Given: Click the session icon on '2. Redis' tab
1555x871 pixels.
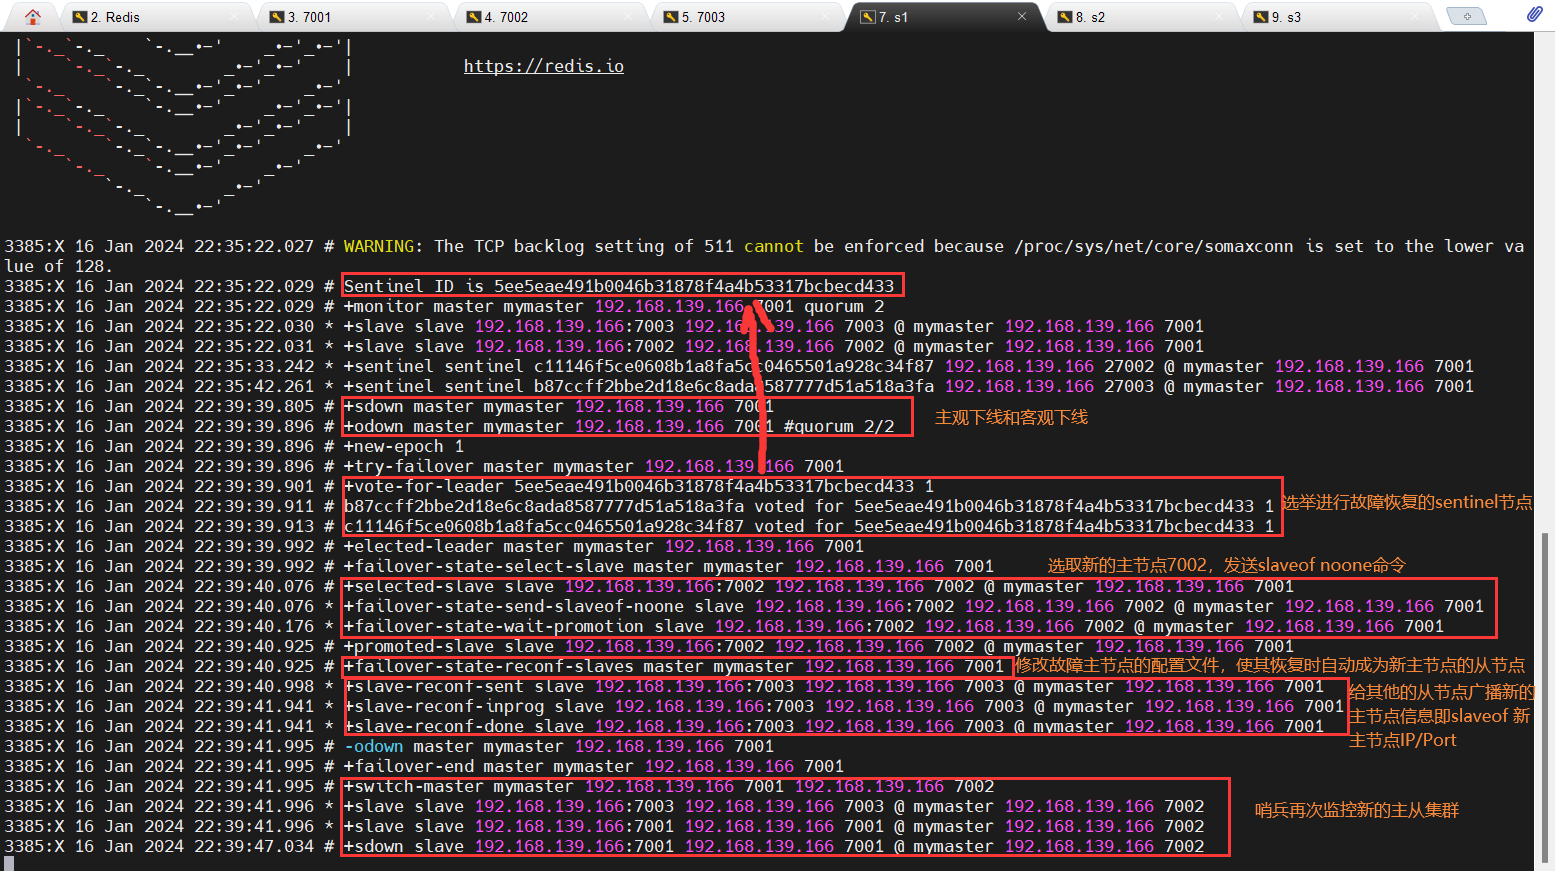Looking at the screenshot, I should pos(80,17).
